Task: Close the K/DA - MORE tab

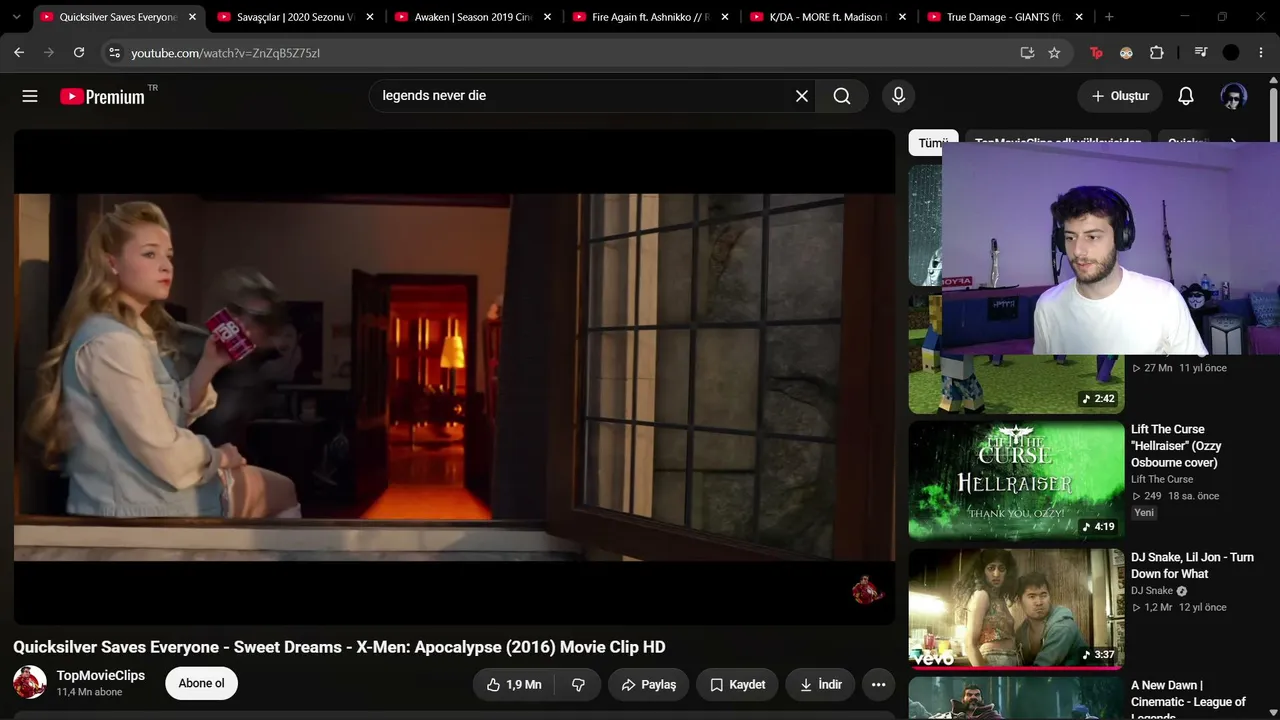Action: 902,17
